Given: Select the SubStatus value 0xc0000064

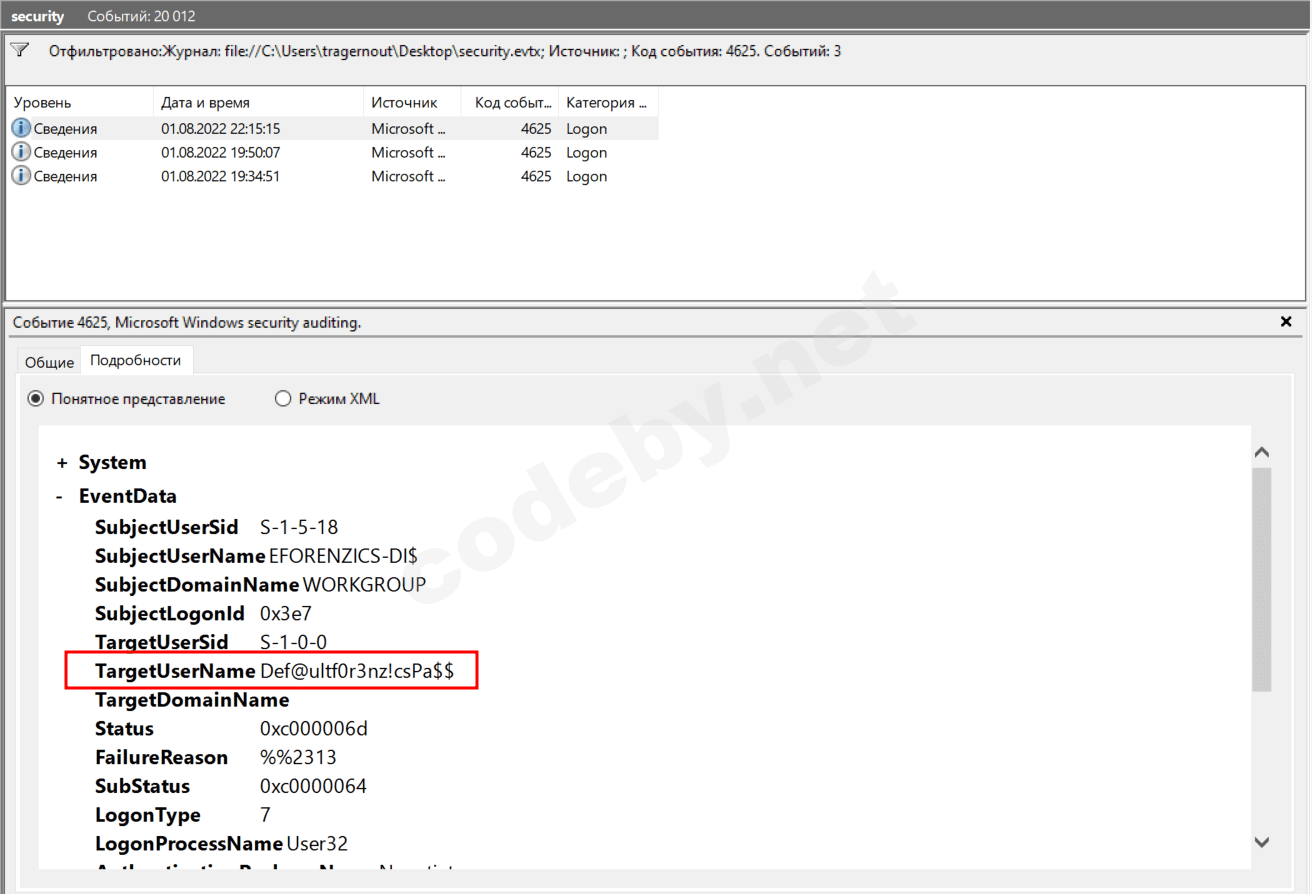Looking at the screenshot, I should tap(313, 787).
